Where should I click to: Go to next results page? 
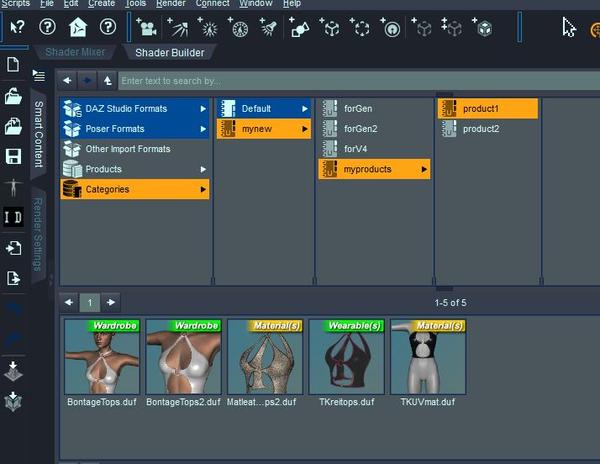click(111, 303)
